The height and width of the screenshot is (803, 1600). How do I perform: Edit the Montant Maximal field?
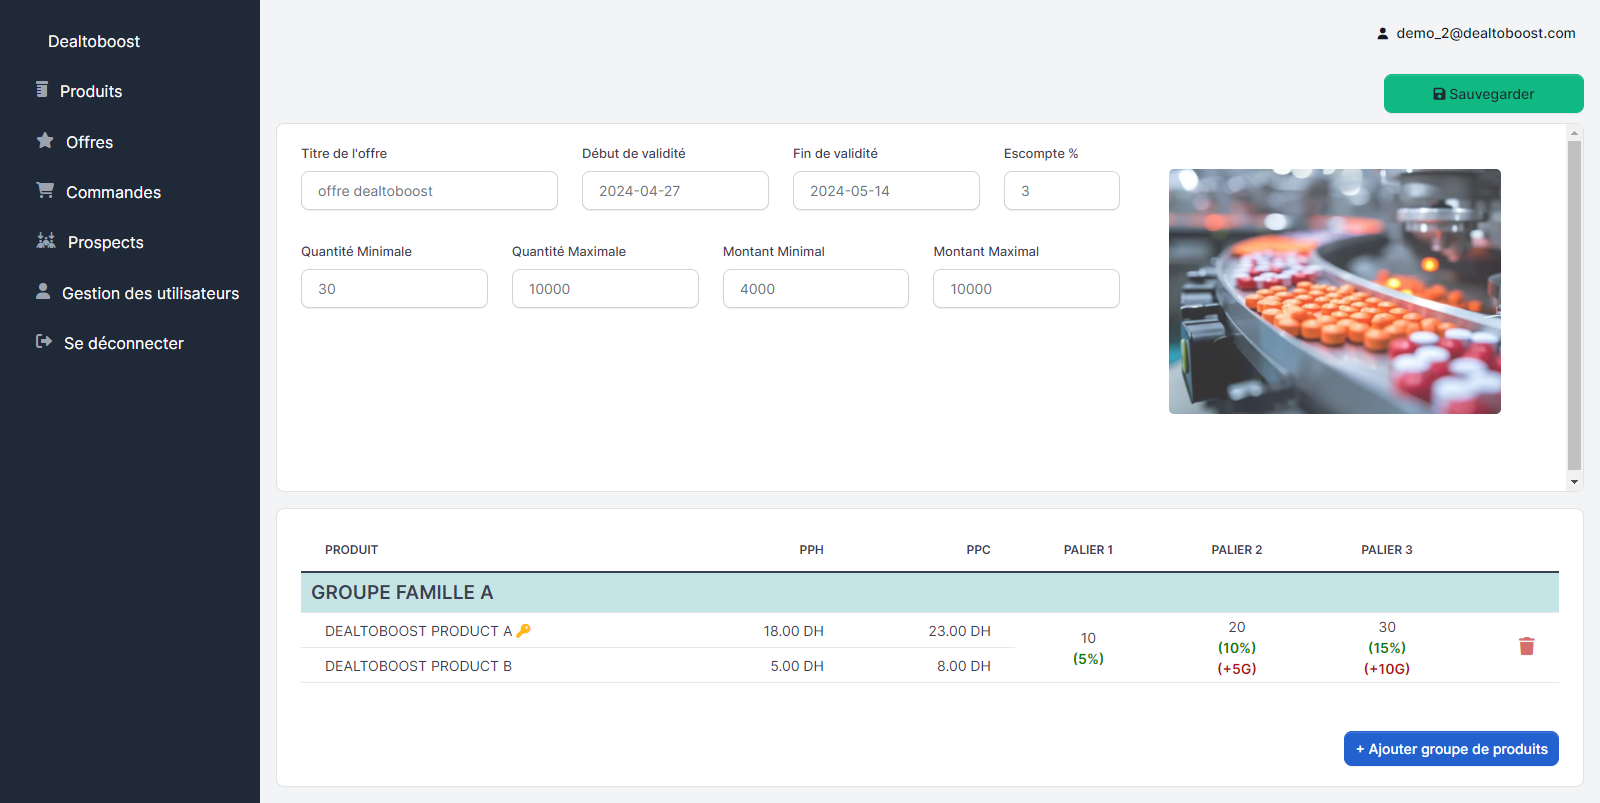[x=1026, y=289]
